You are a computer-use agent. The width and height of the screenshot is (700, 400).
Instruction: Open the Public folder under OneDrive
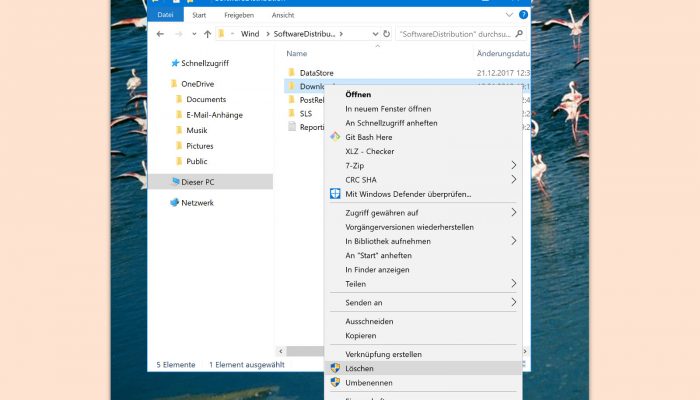pos(196,161)
